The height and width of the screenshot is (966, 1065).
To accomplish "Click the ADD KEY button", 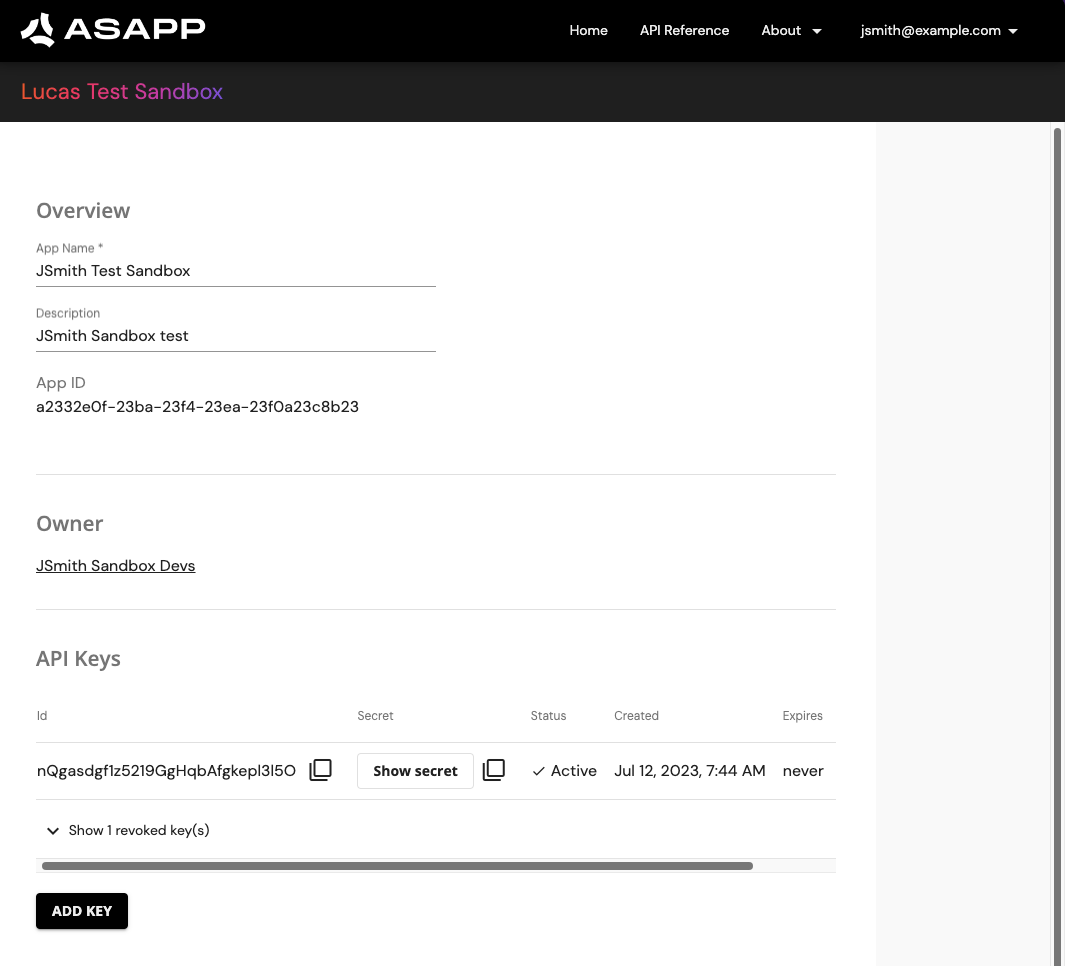I will click(x=82, y=911).
